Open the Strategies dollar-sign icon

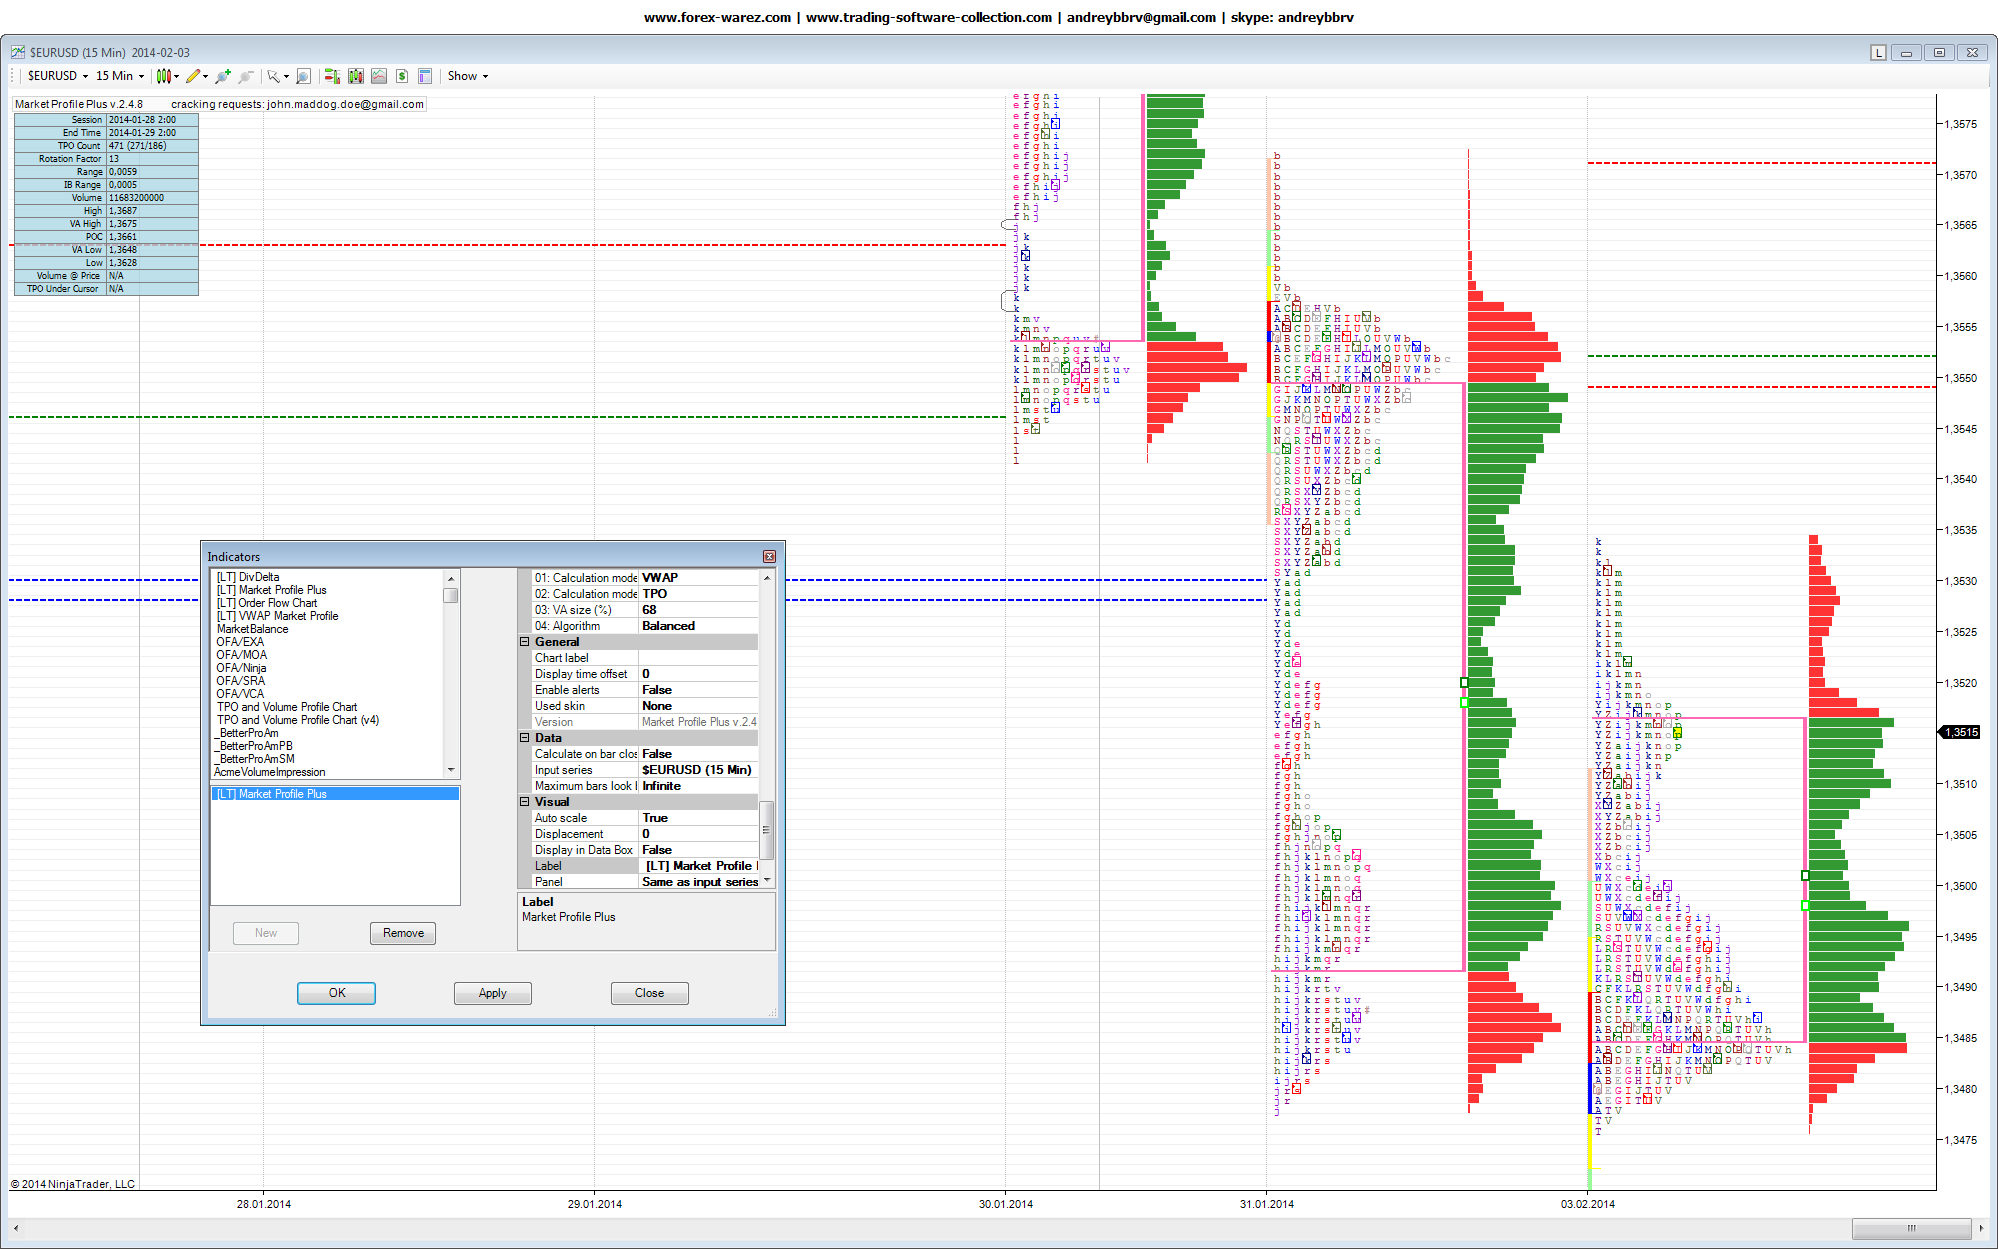pos(402,76)
